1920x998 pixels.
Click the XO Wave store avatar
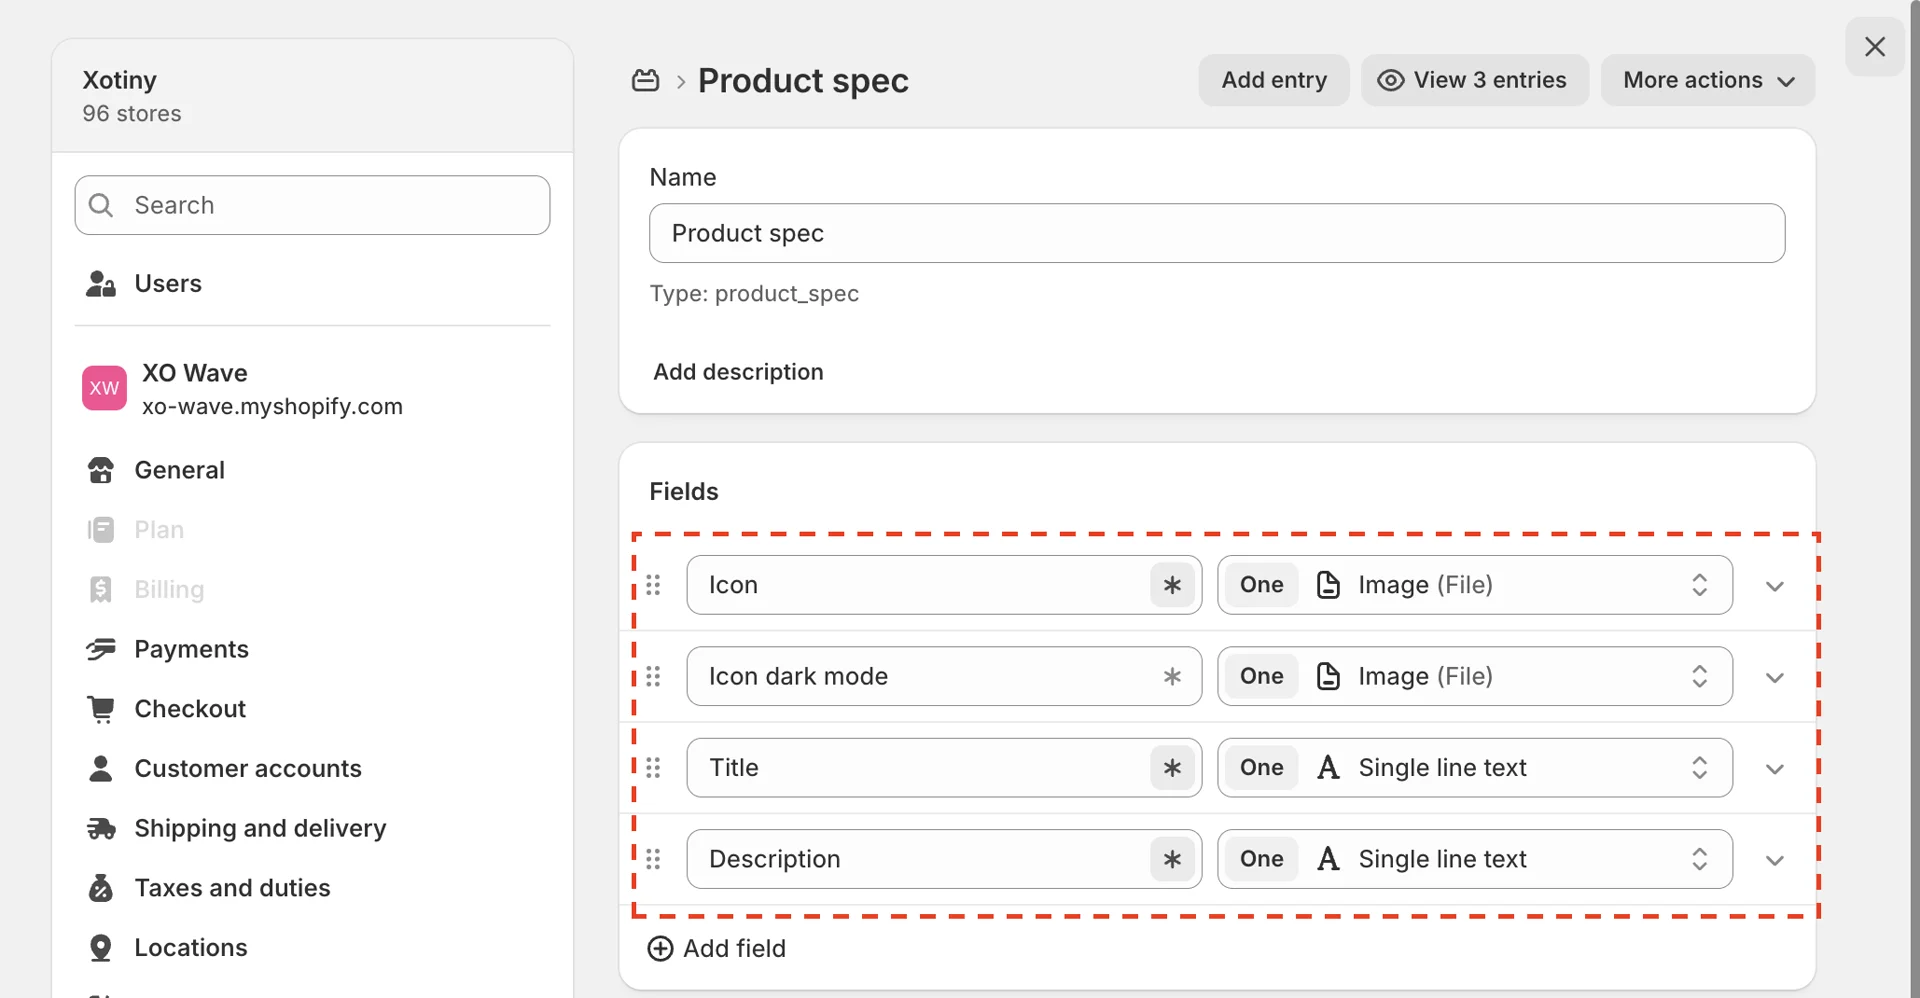[104, 388]
